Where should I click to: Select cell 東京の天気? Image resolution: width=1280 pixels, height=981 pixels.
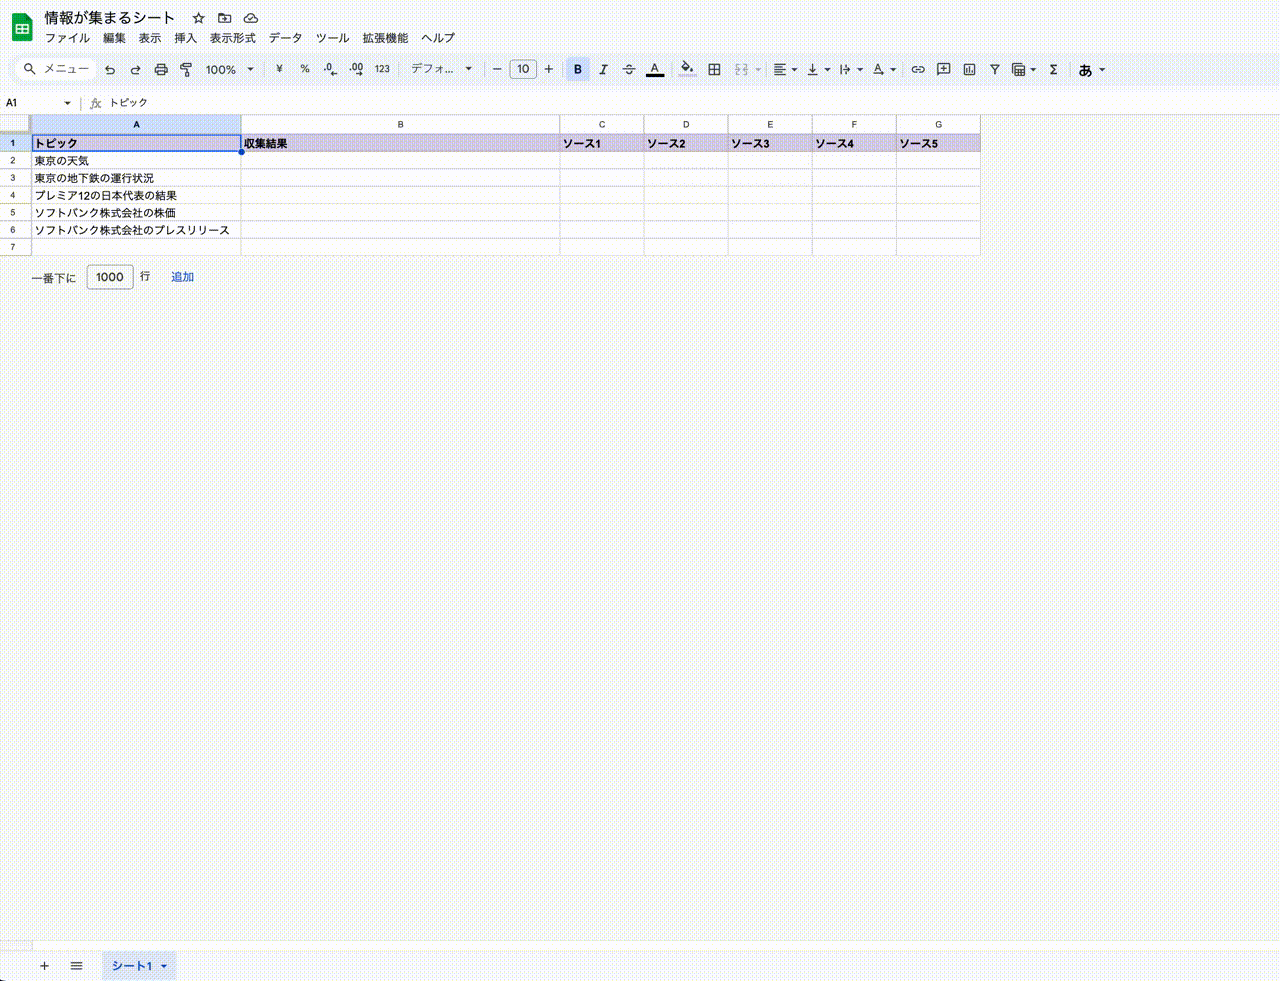(x=136, y=160)
